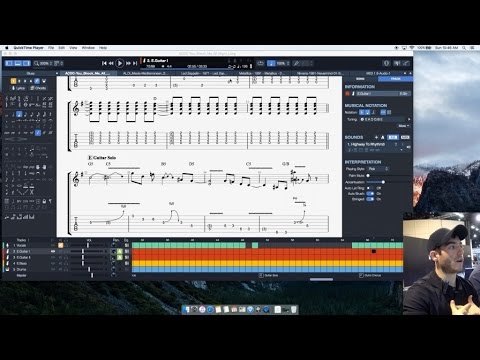Toggle Auto Let Ring switch
480x360 pixels.
[x=370, y=188]
